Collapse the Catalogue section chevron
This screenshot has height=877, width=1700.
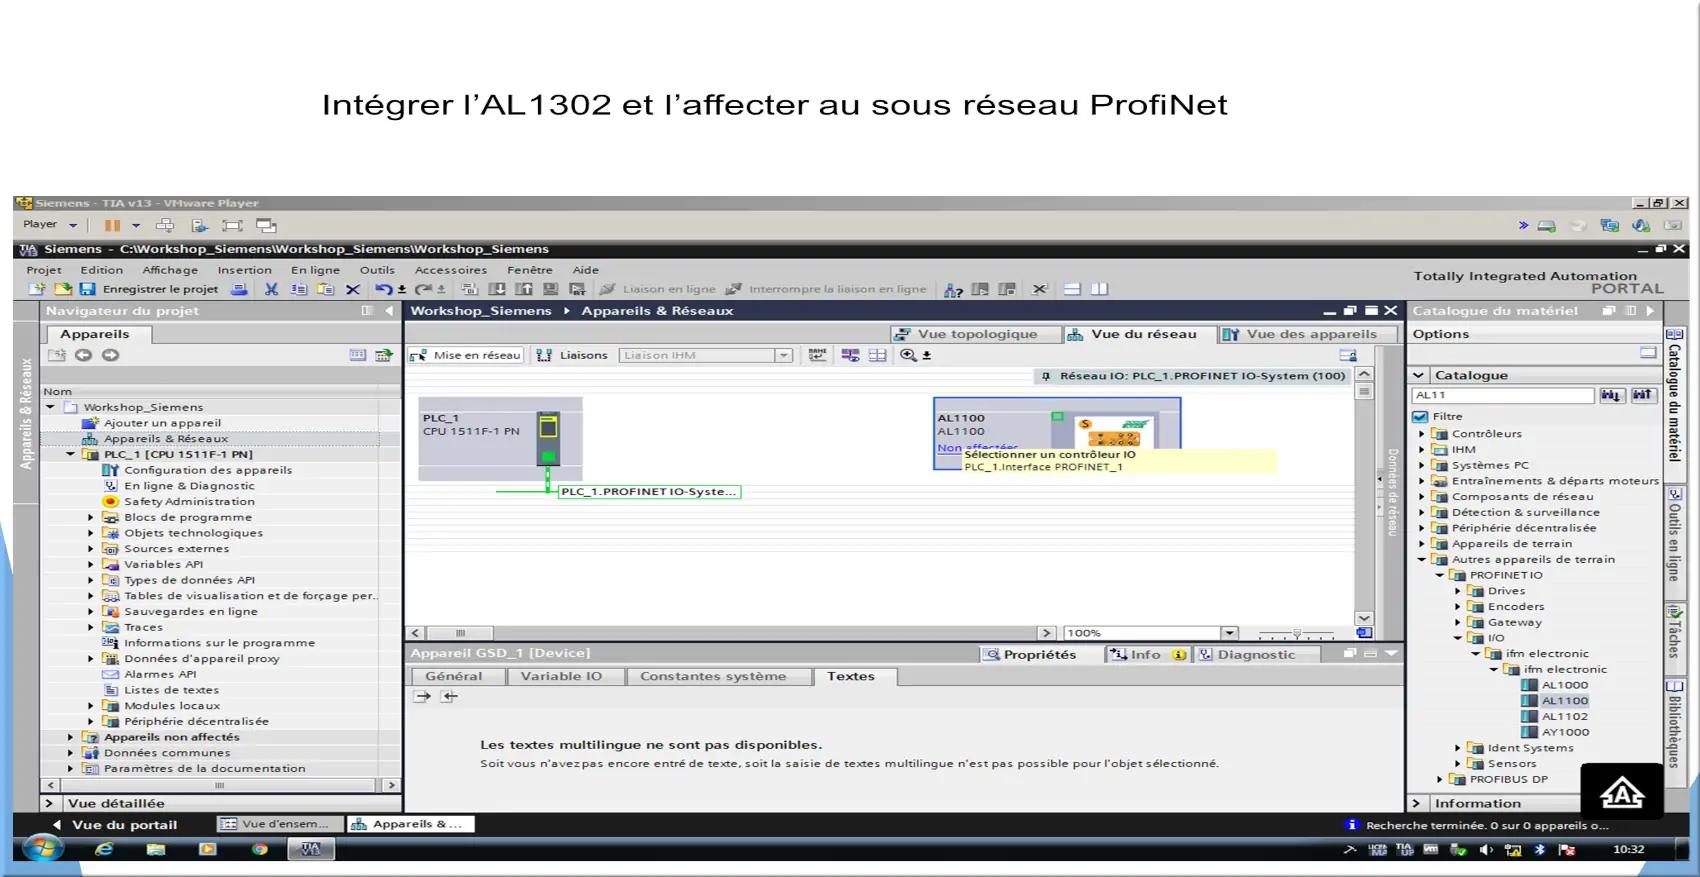coord(1418,375)
